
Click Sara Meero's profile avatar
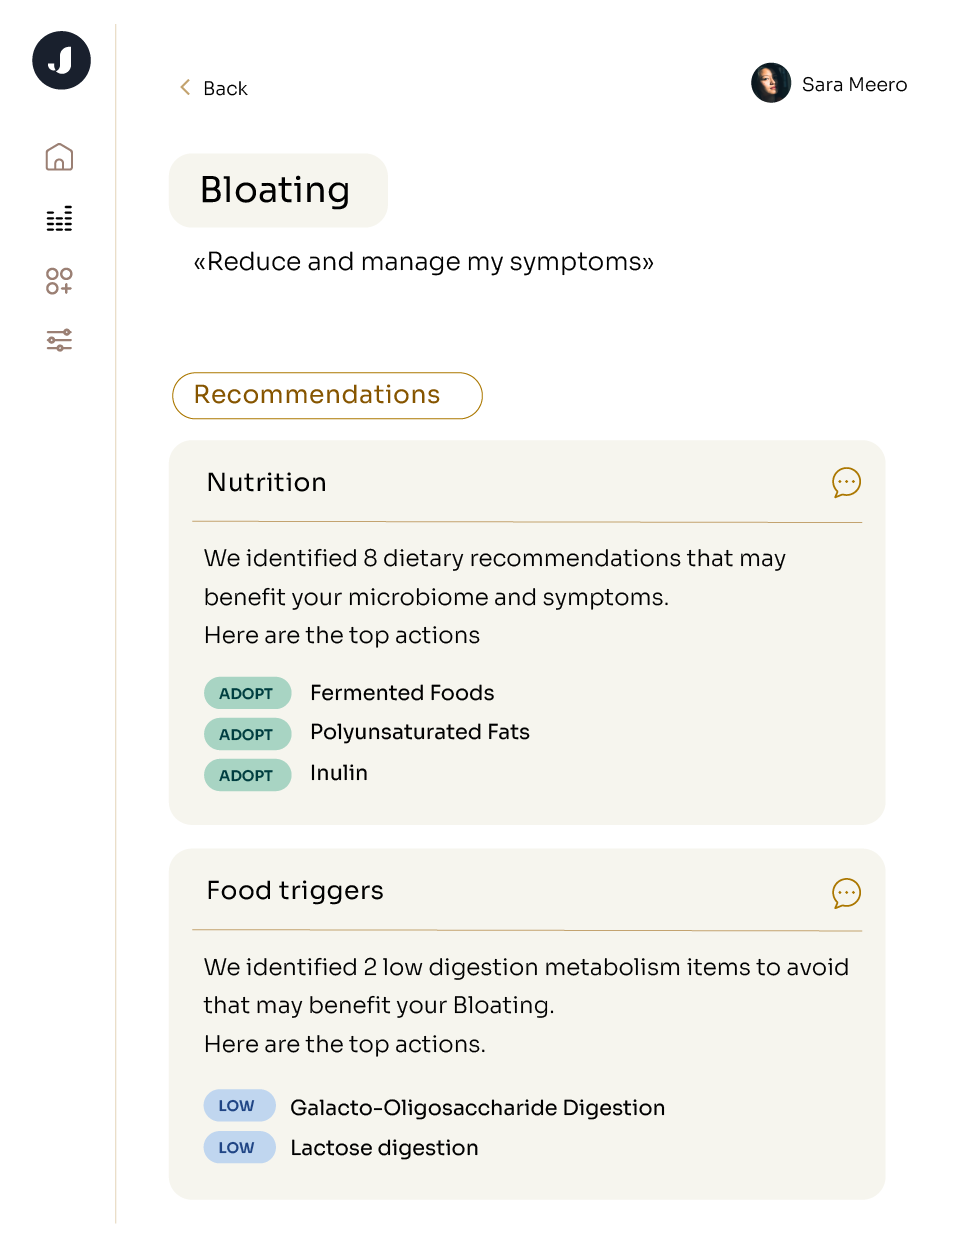771,83
